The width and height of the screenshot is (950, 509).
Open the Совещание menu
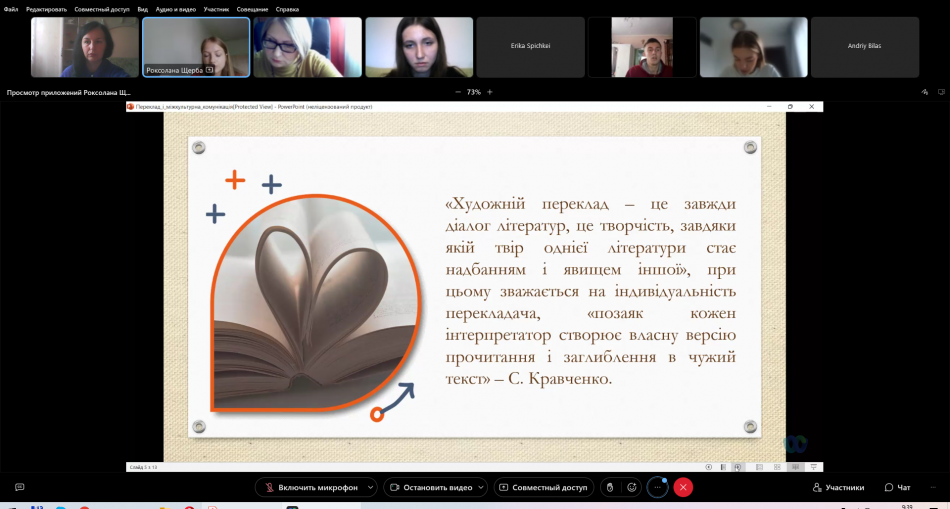pos(252,9)
